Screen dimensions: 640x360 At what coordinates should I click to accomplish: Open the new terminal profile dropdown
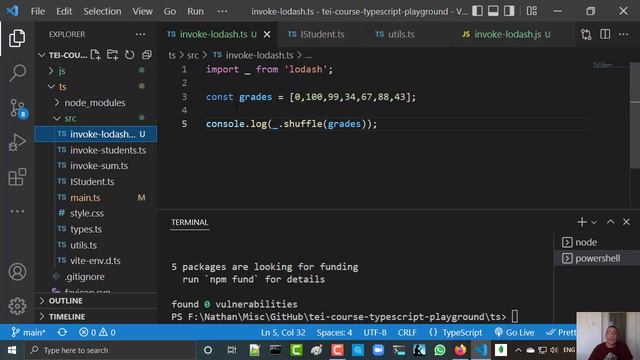click(x=594, y=222)
